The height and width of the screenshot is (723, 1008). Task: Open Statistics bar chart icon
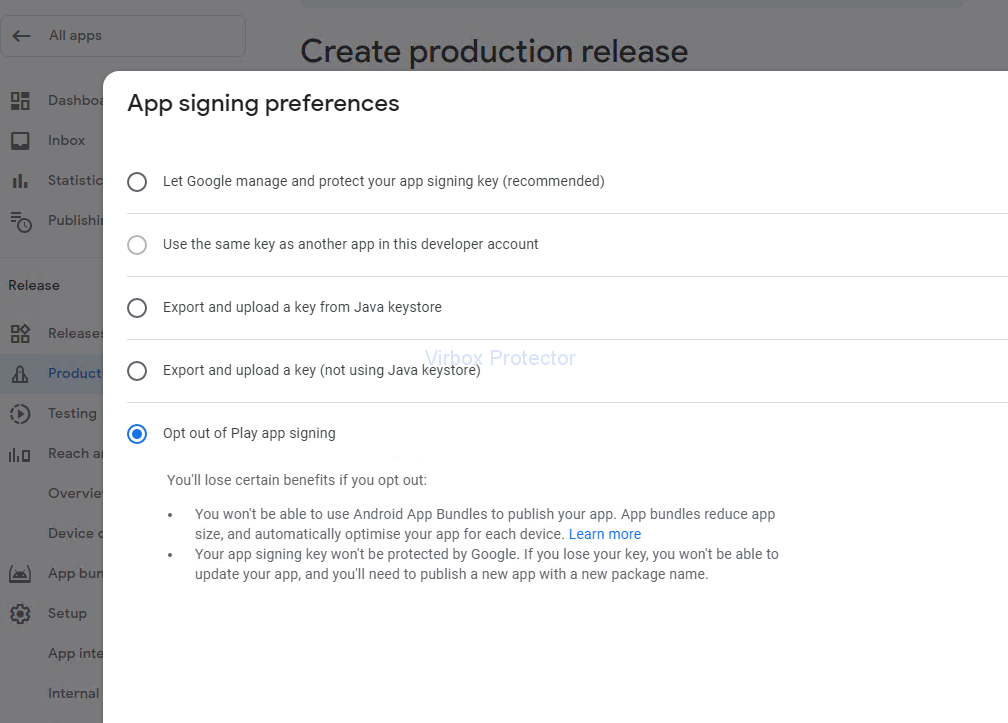[20, 181]
